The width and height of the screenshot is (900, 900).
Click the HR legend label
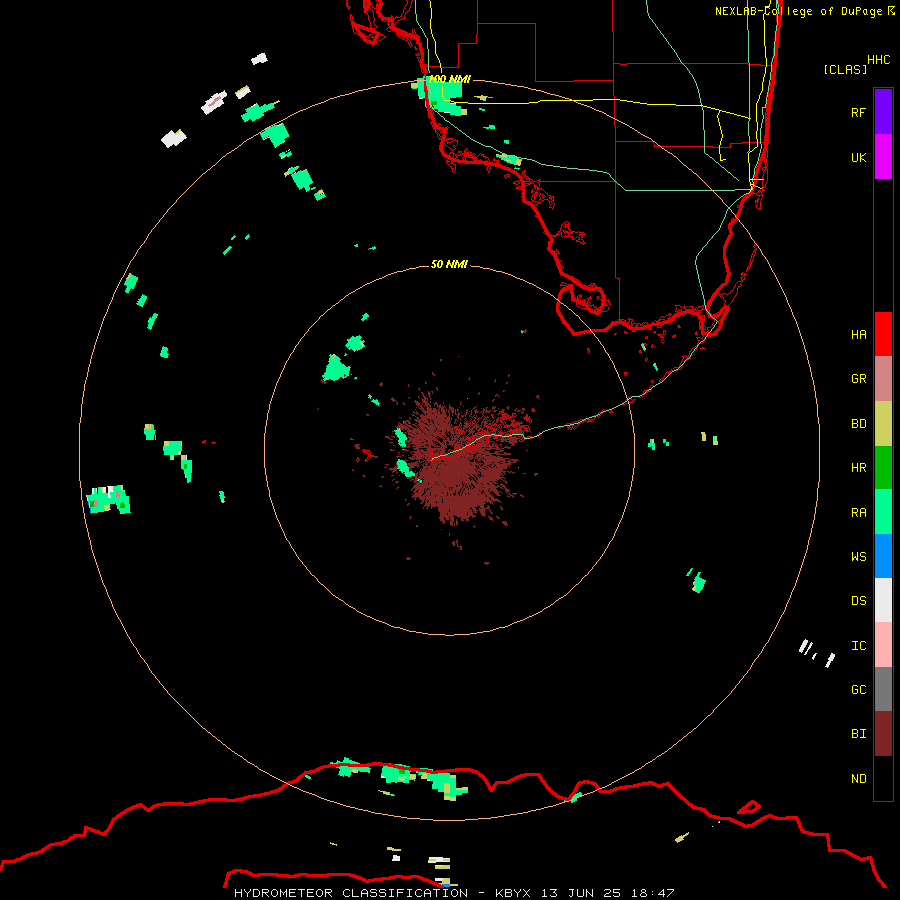858,468
